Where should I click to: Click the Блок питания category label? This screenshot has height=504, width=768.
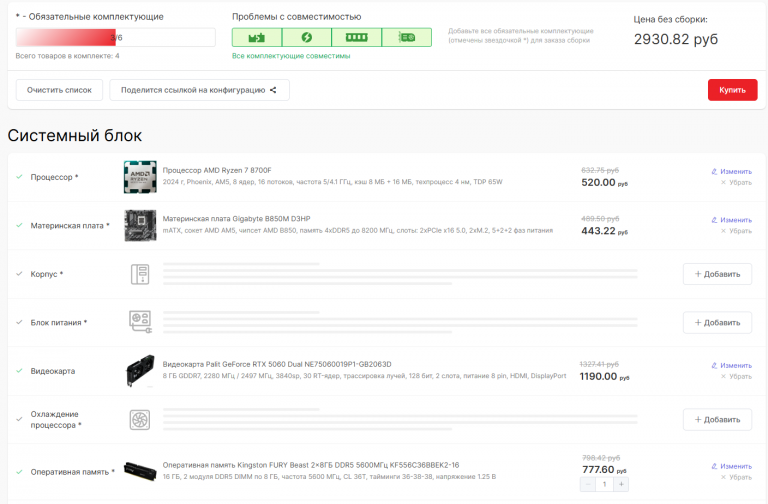click(x=59, y=322)
